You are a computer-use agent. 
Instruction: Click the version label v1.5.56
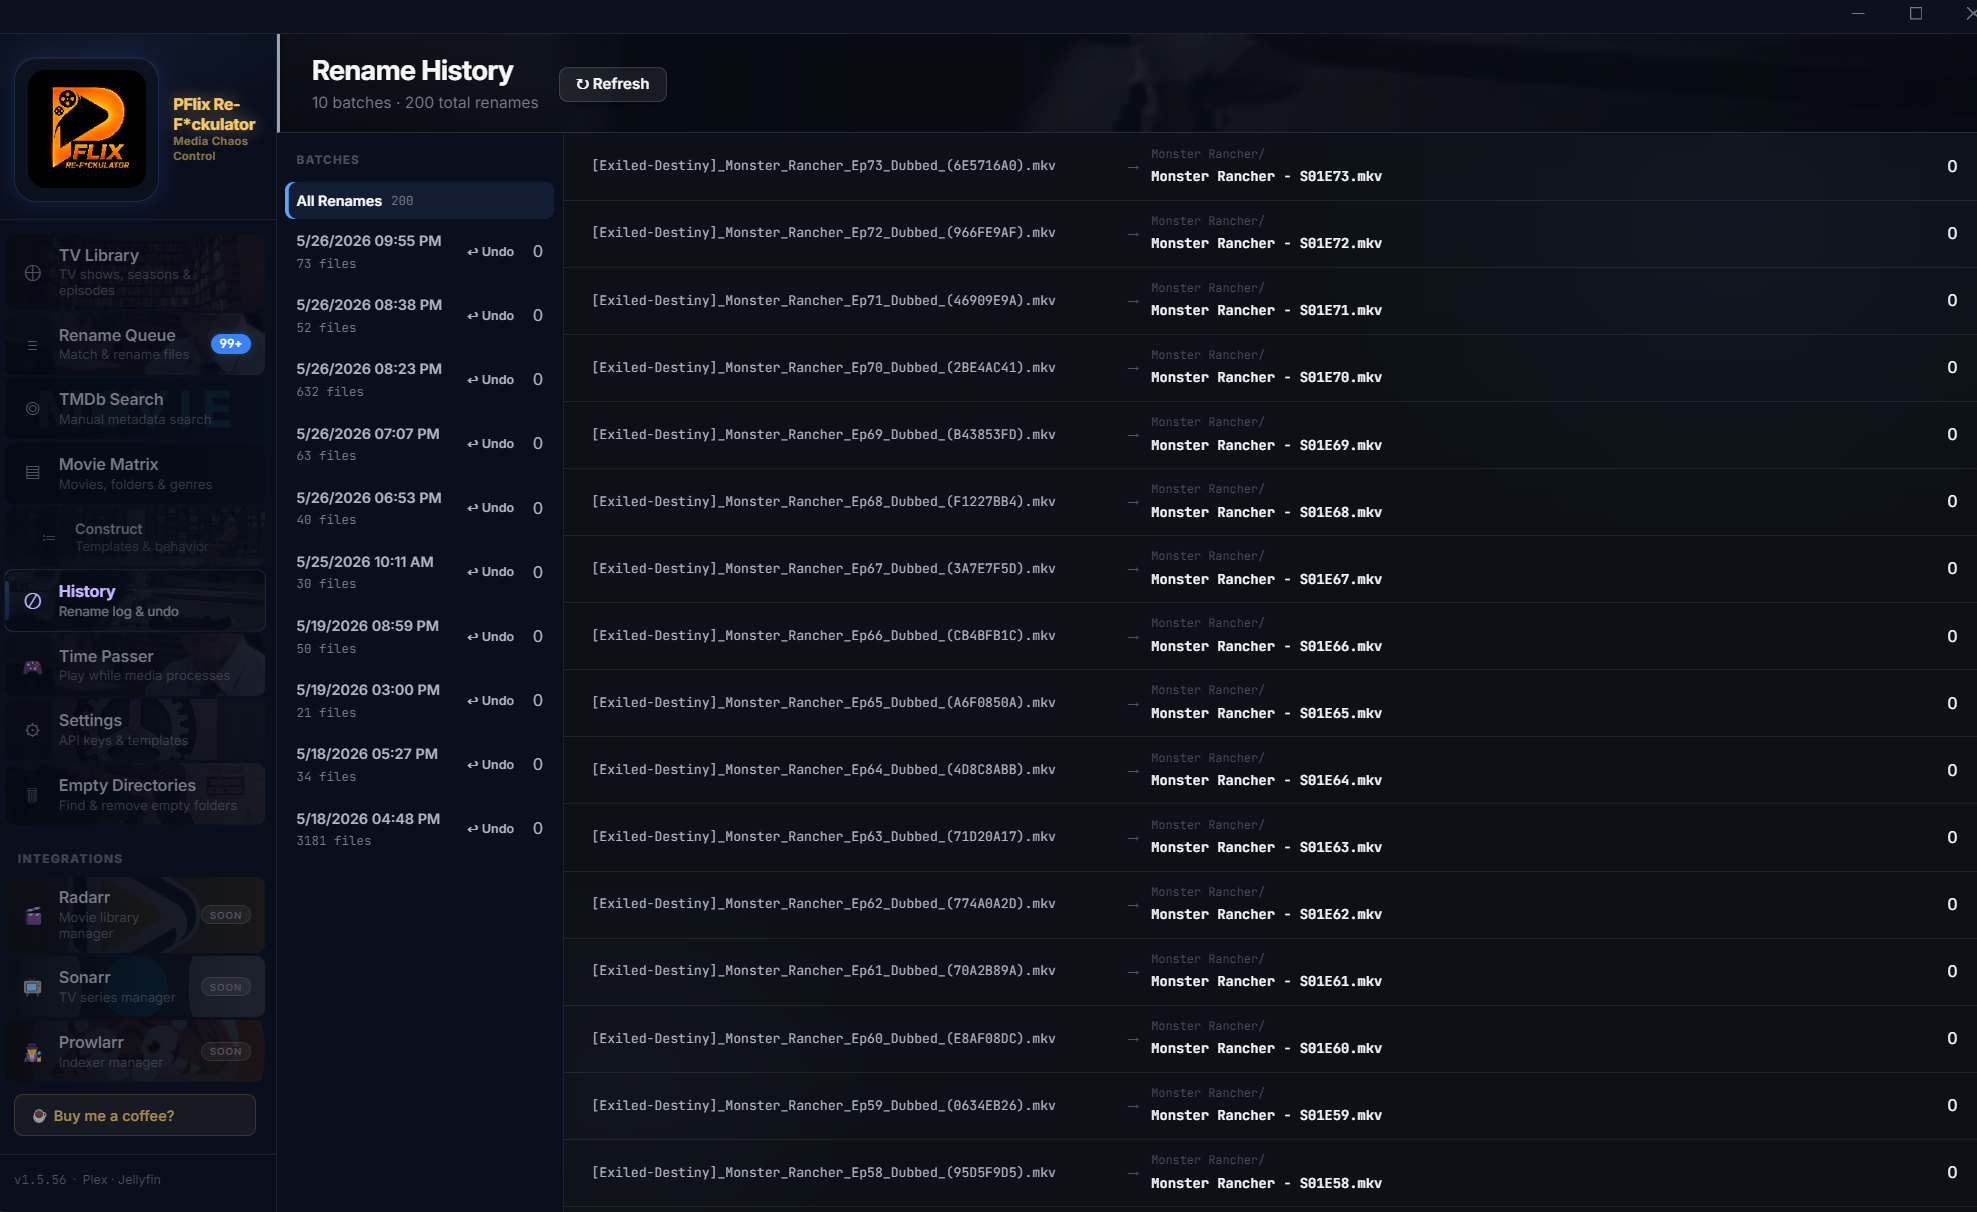pyautogui.click(x=40, y=1180)
